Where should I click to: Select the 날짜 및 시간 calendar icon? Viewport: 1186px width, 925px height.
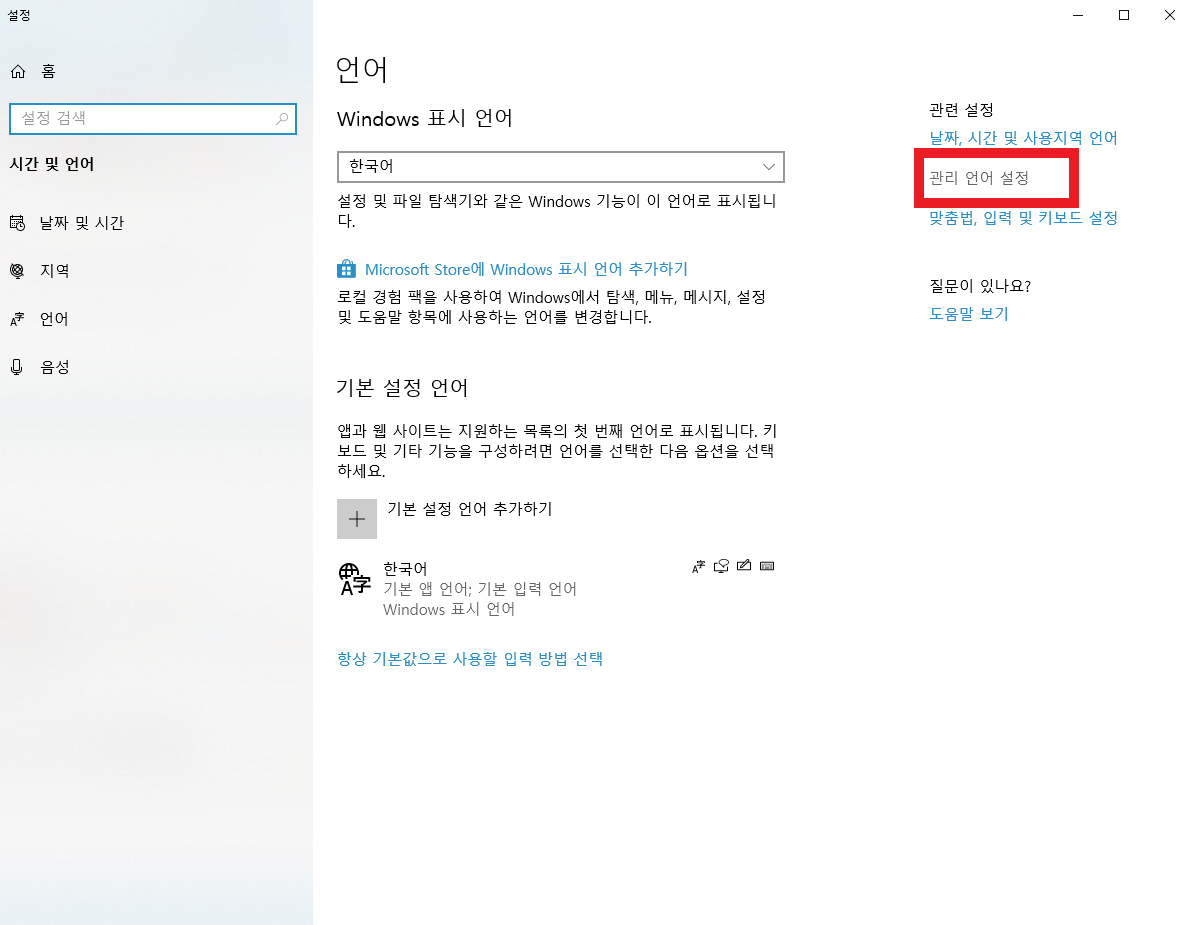pos(17,223)
